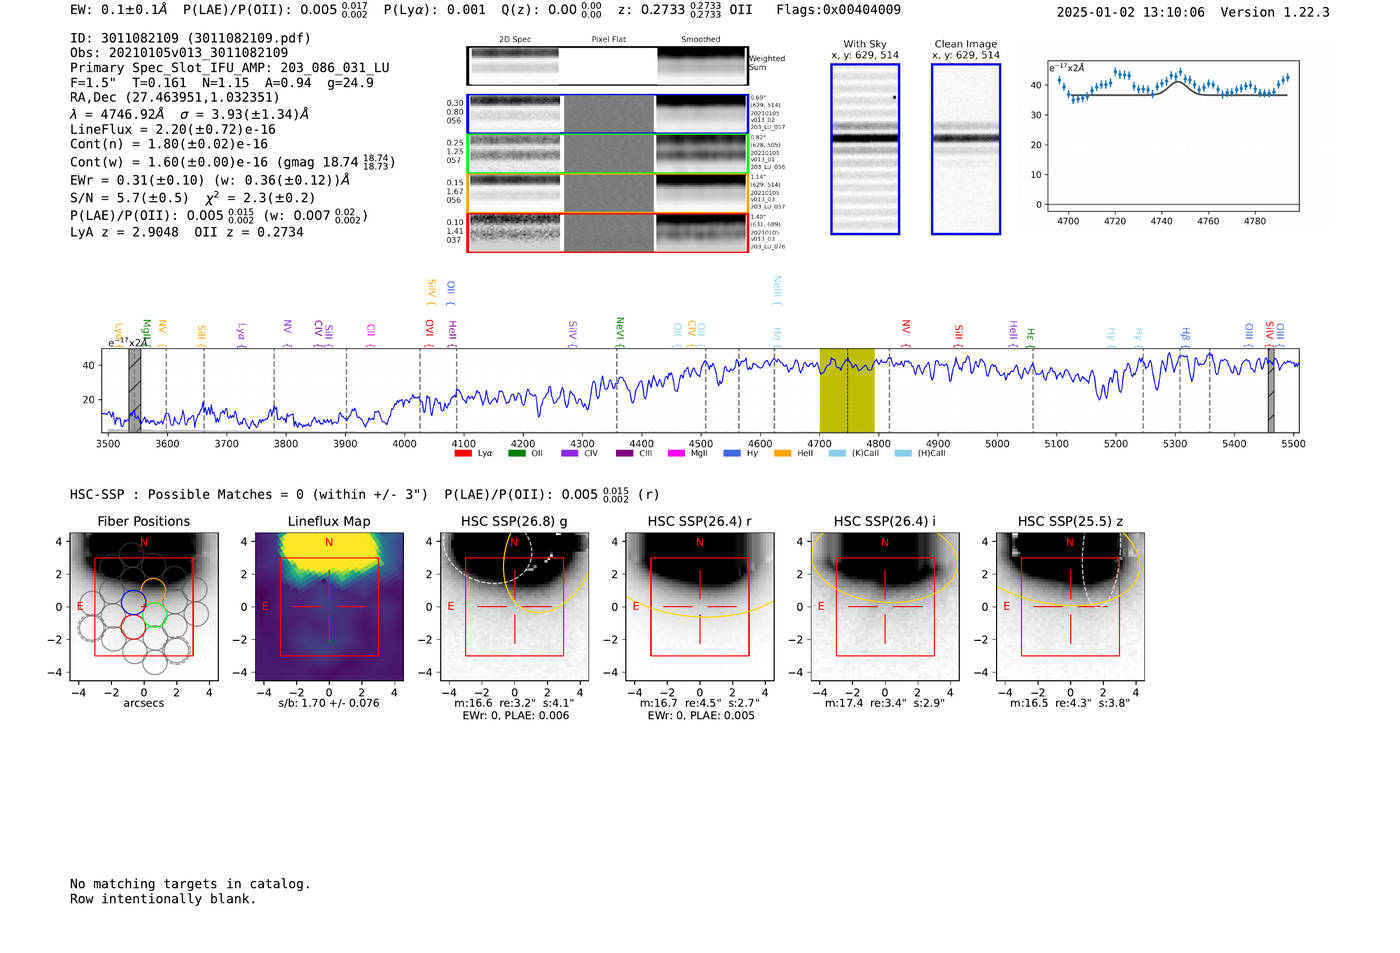This screenshot has width=1400, height=953.
Task: Open the HSC SSP(26.4) r cutout
Action: click(700, 607)
